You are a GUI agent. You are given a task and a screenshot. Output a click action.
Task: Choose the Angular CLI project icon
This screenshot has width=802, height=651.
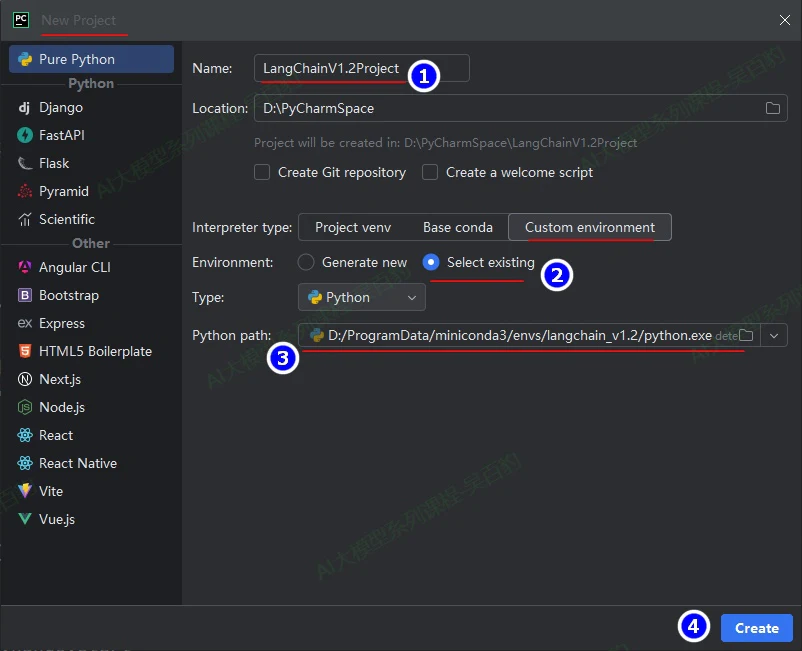point(25,267)
